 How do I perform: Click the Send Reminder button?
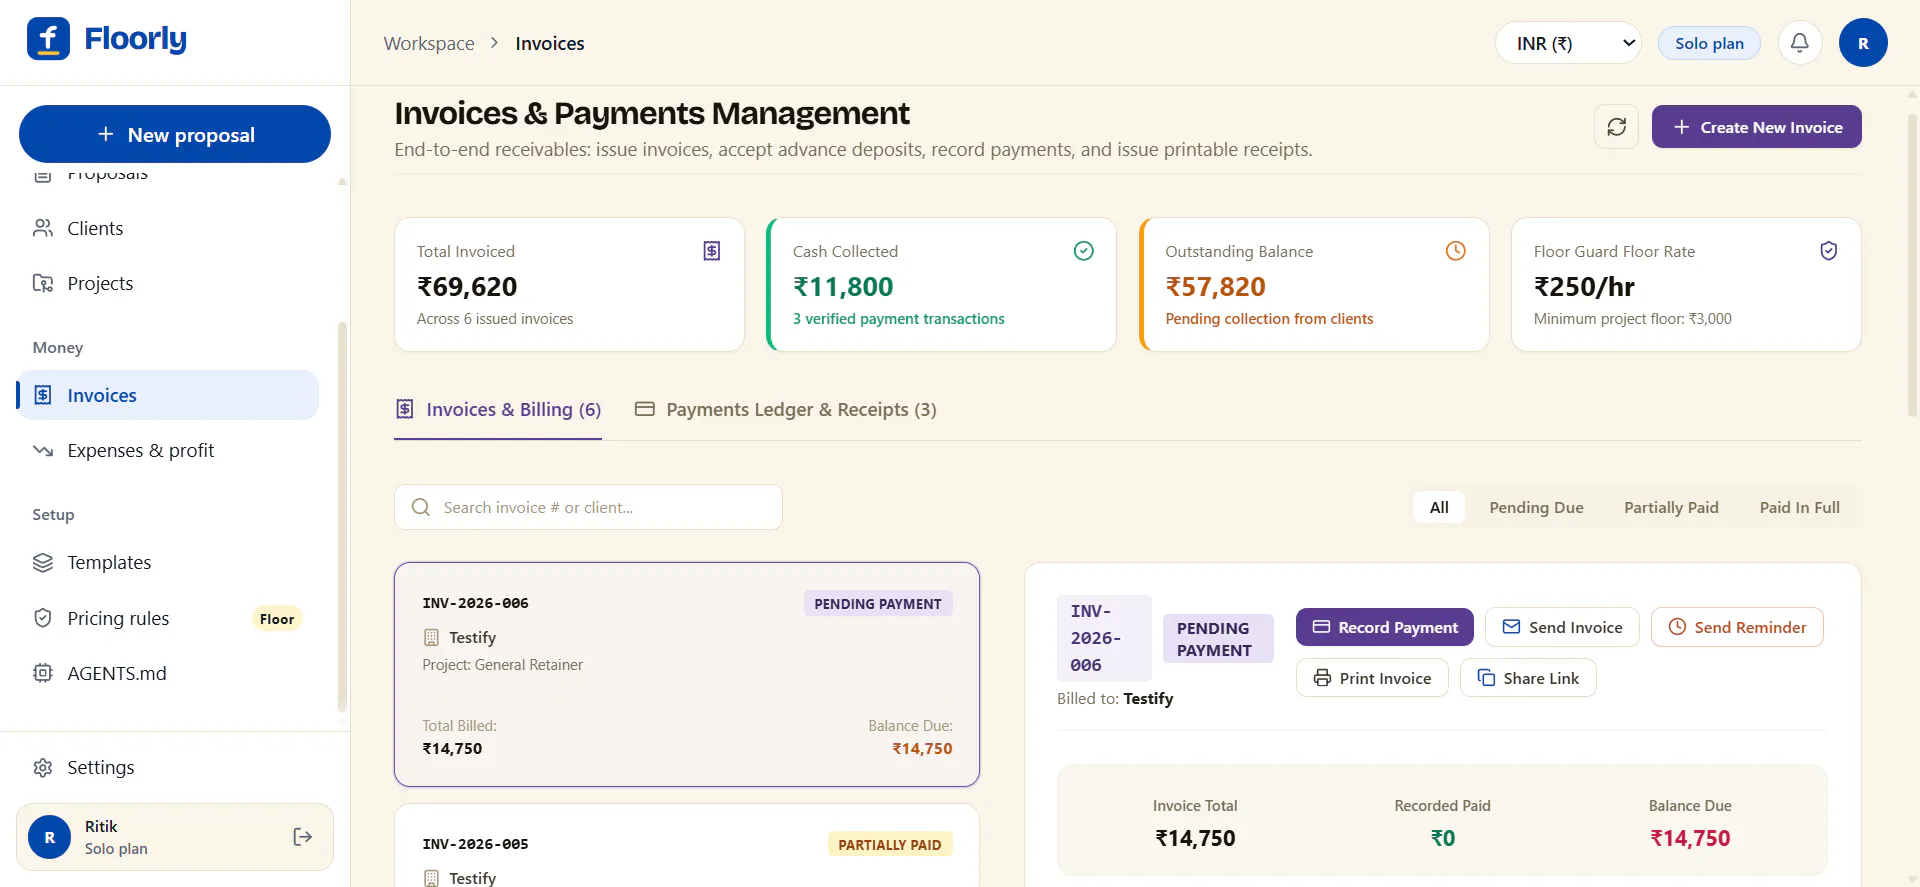pos(1737,627)
